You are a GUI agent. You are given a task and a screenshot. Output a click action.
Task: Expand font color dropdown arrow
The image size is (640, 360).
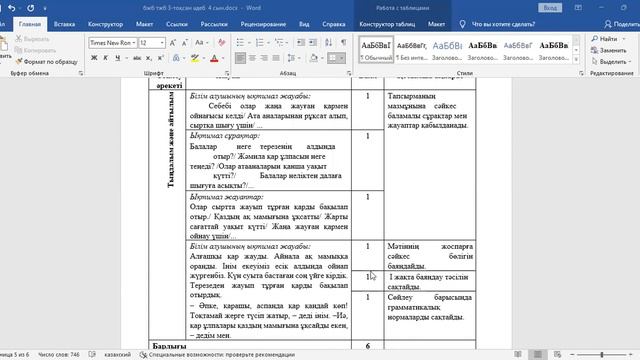(223, 58)
